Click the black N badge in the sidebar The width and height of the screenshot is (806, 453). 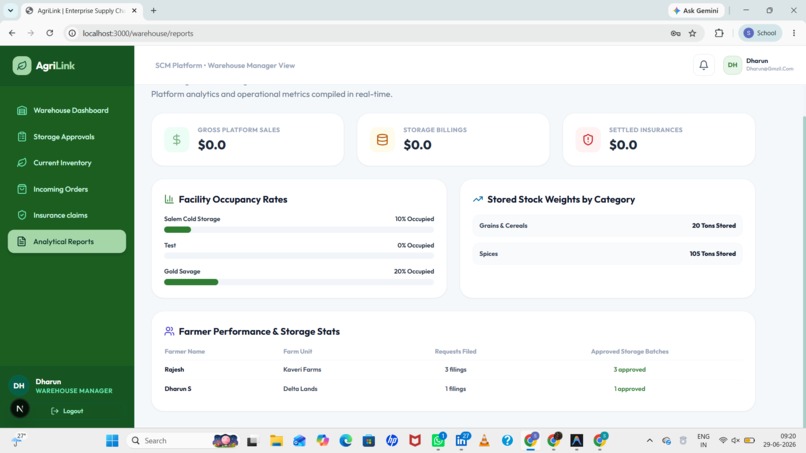[20, 409]
